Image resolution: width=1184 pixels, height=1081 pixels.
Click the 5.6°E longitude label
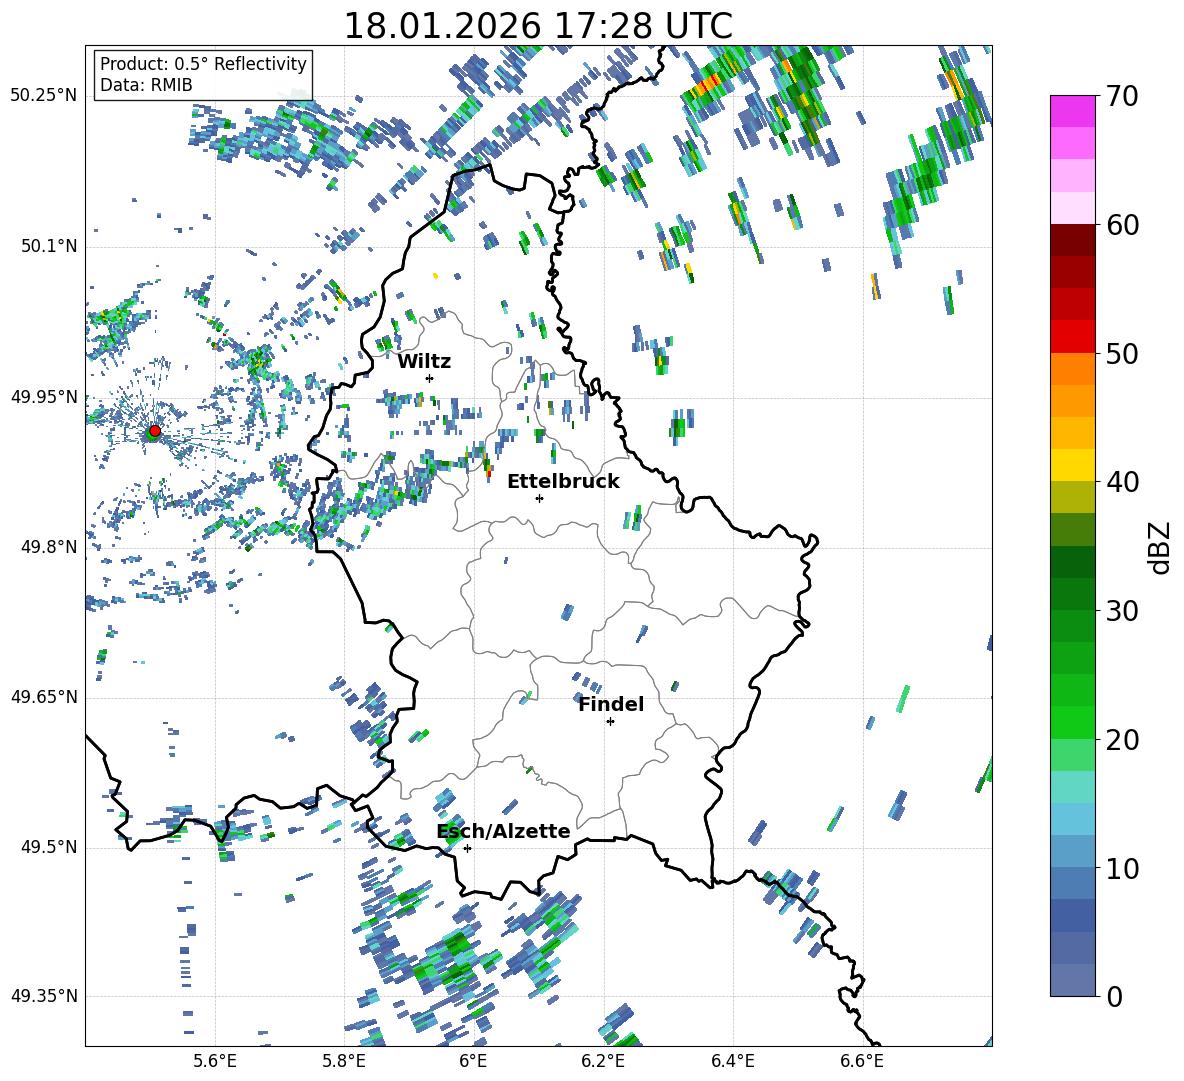click(215, 1061)
